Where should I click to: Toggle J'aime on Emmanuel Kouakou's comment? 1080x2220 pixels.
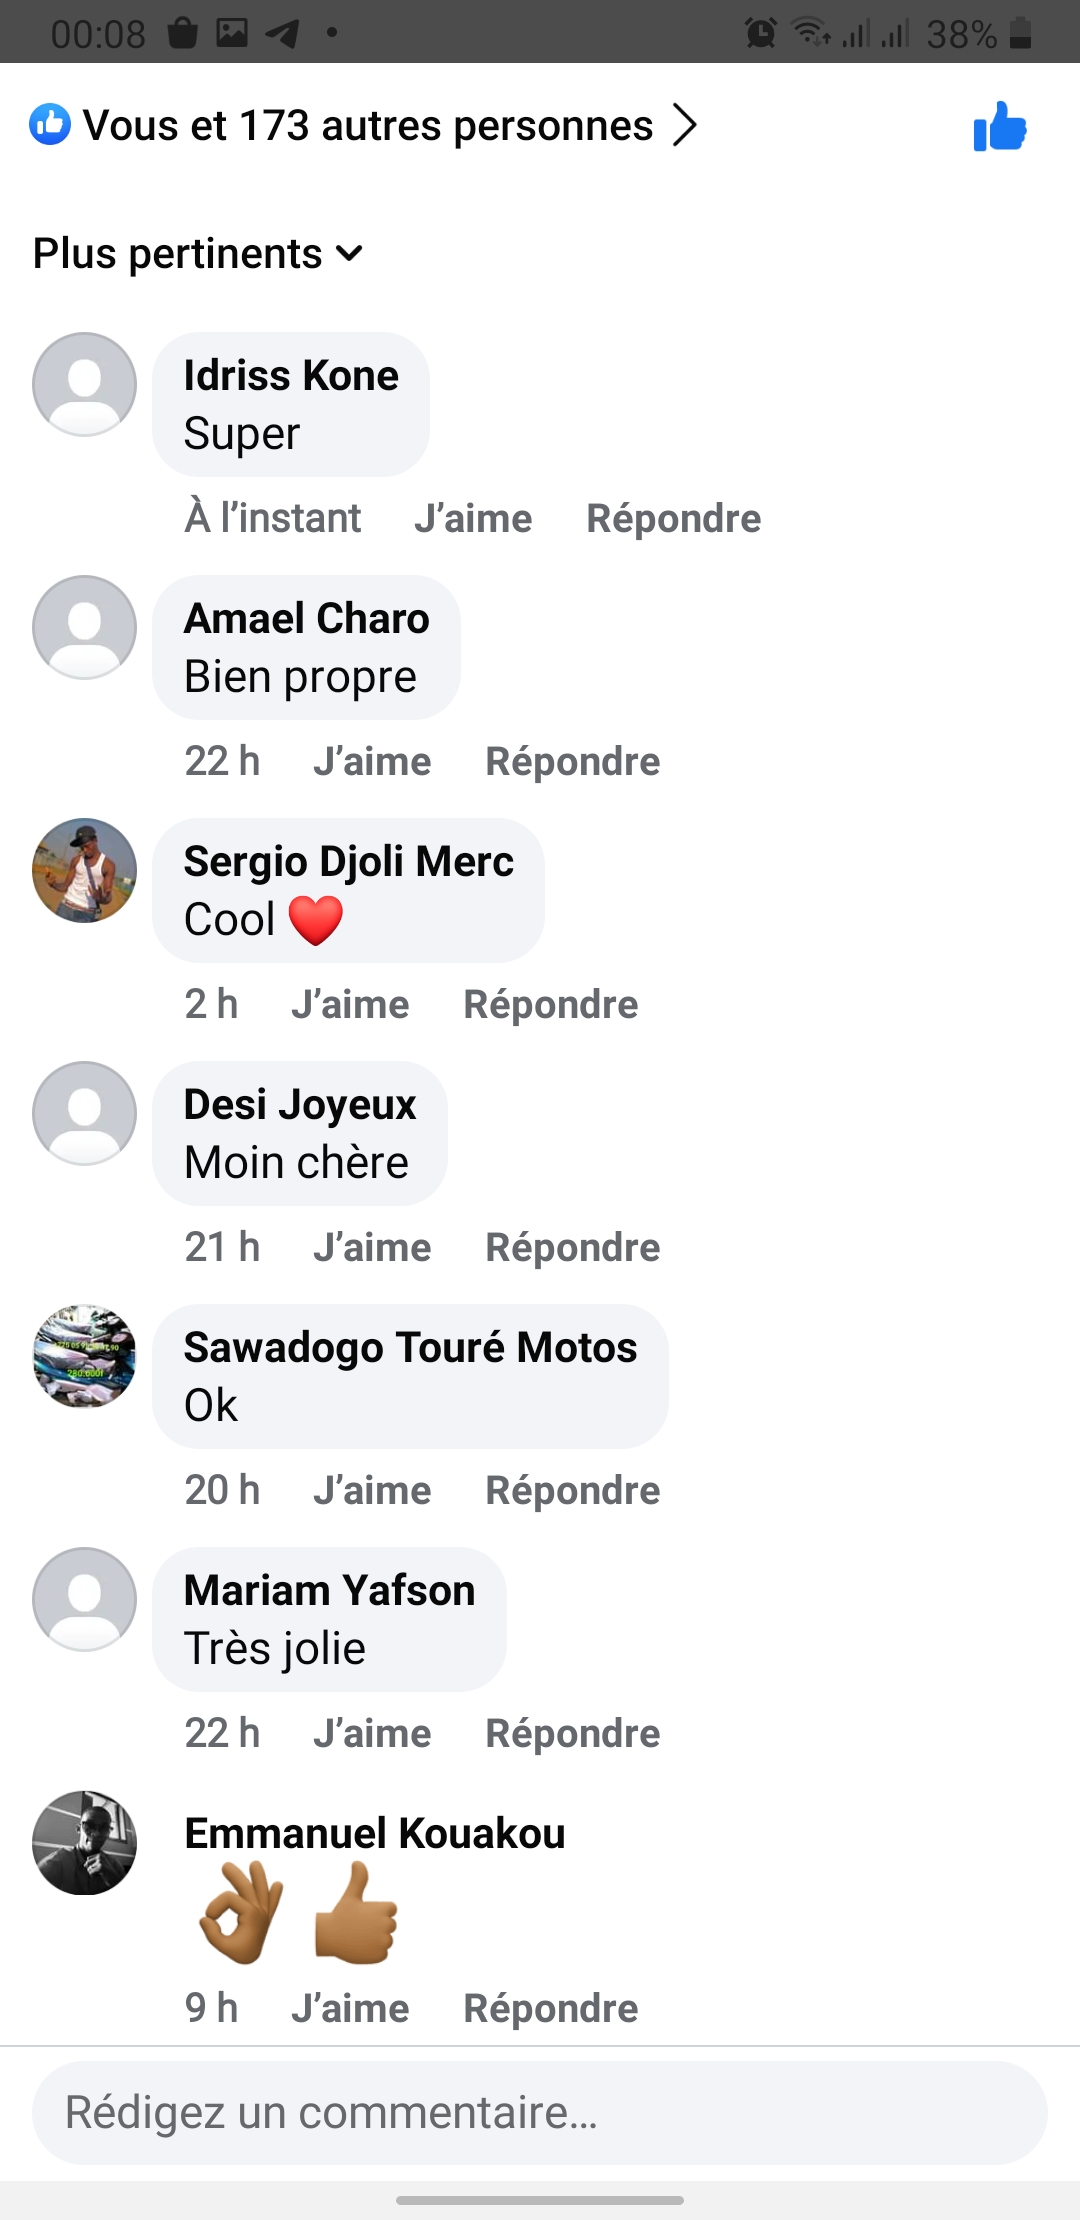pyautogui.click(x=350, y=2009)
